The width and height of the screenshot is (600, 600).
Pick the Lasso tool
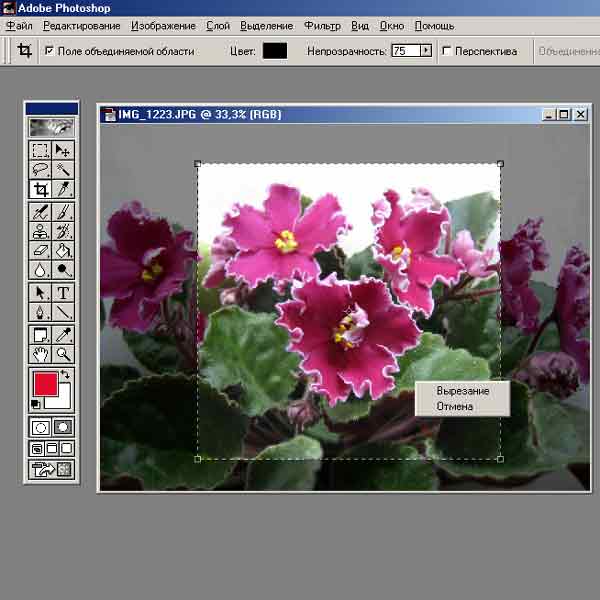click(x=40, y=169)
